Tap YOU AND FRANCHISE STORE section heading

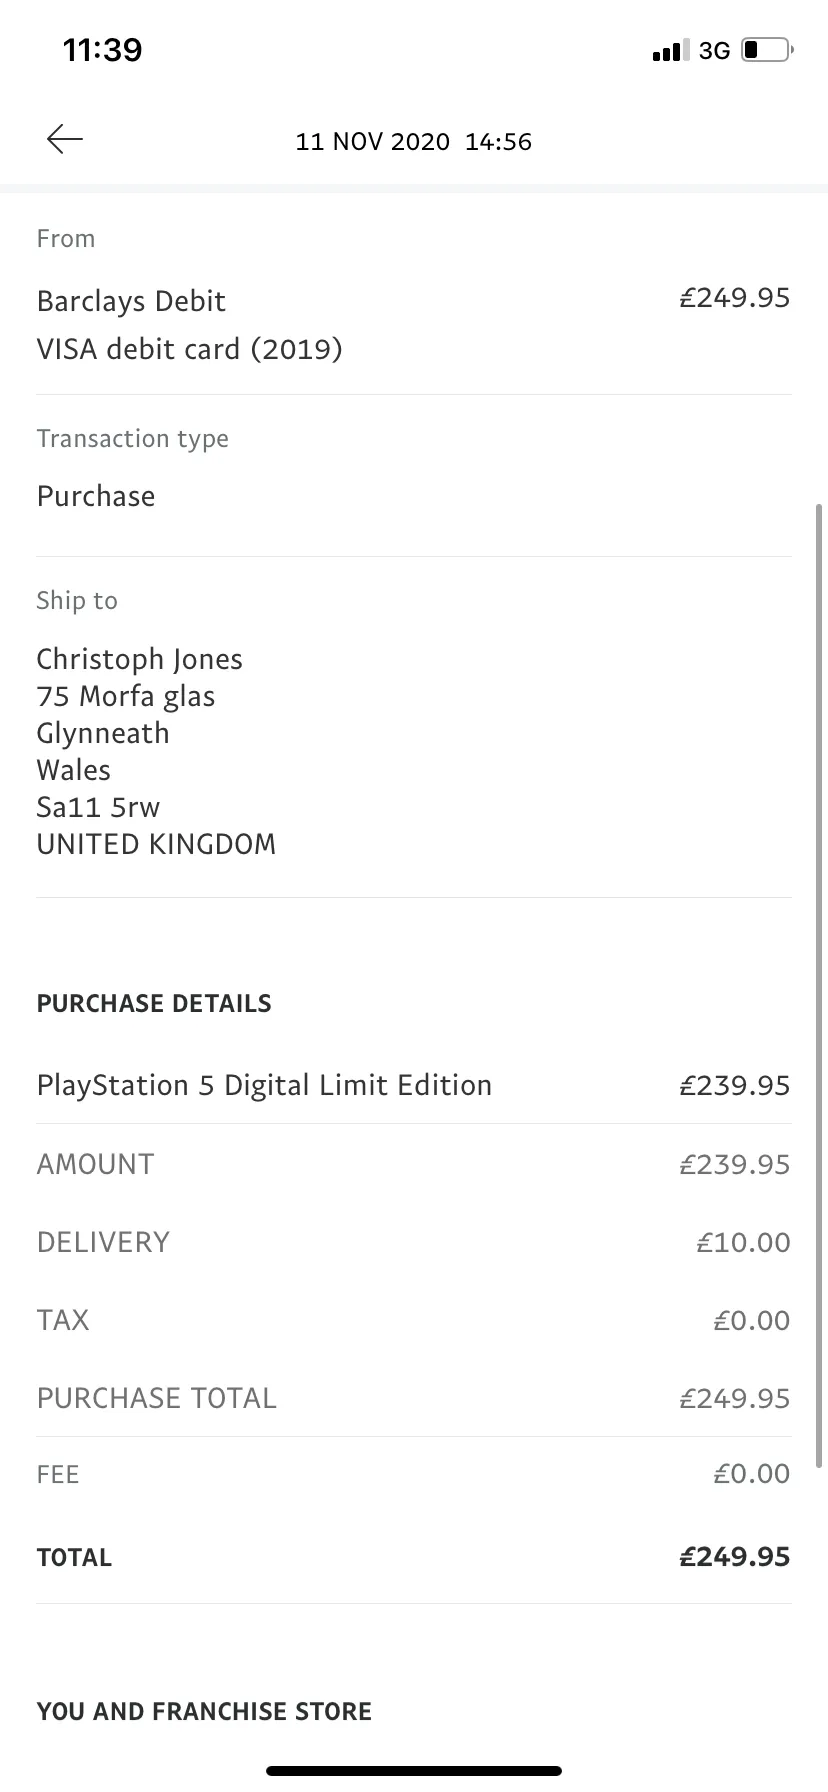click(x=204, y=1712)
